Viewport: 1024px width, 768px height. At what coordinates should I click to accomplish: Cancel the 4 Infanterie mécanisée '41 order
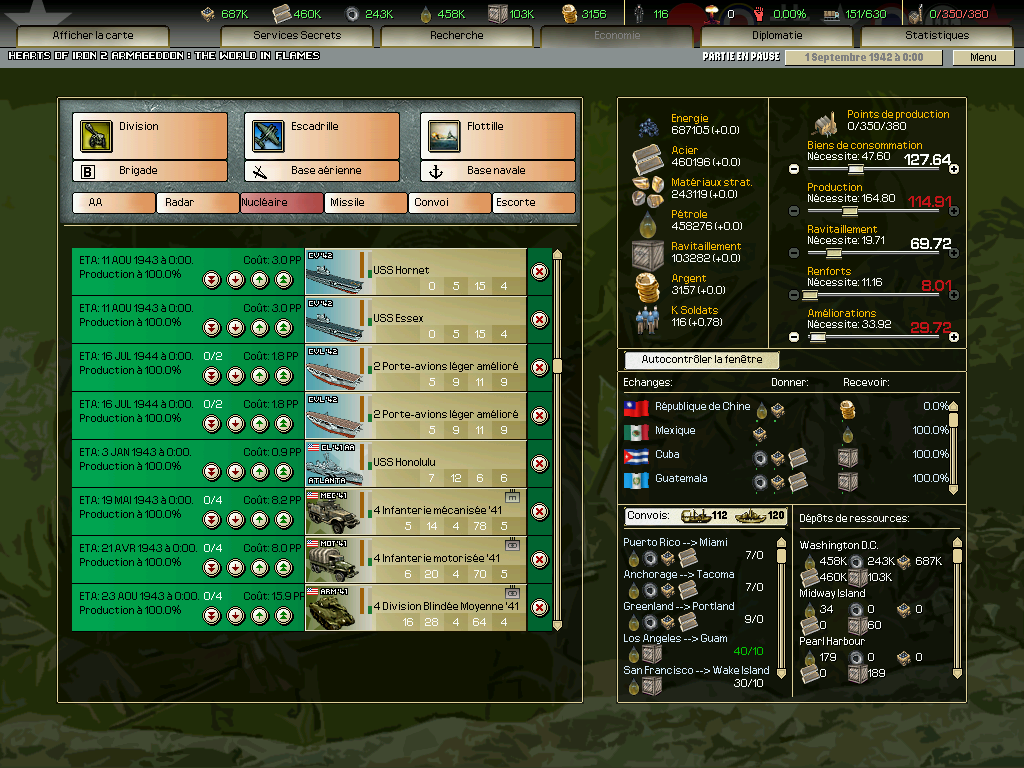pos(539,511)
